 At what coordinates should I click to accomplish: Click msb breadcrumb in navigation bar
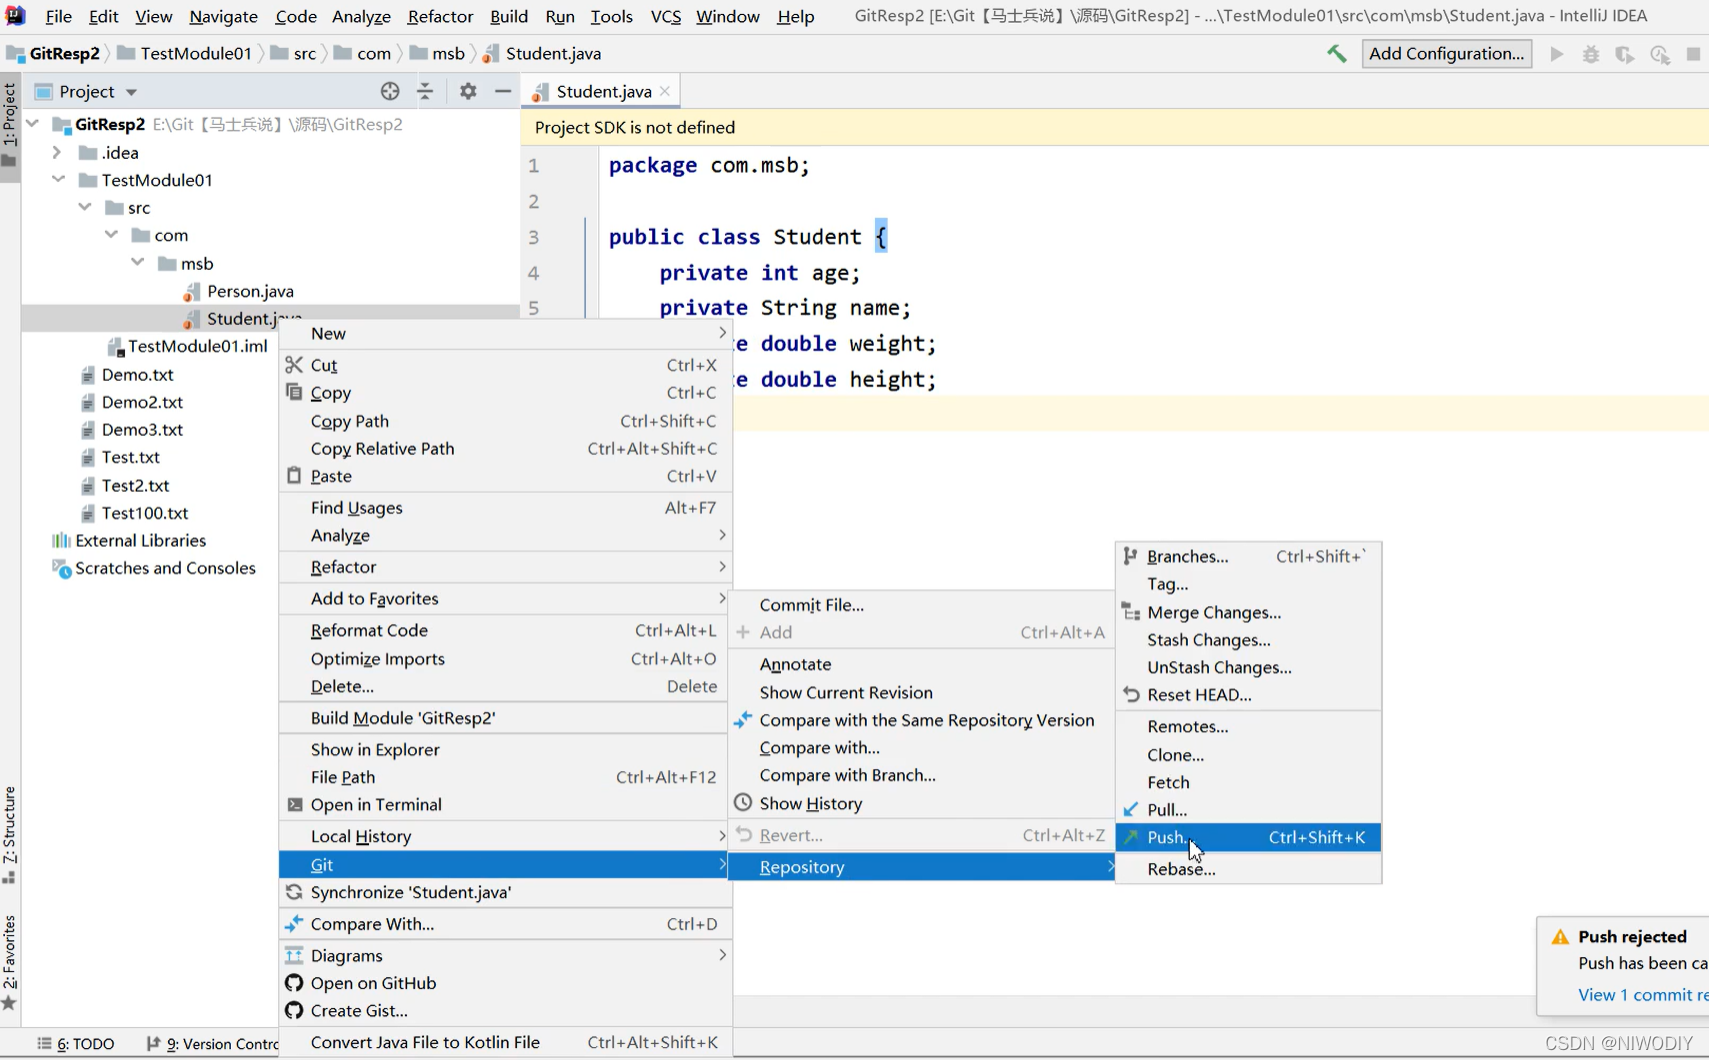[x=448, y=54]
